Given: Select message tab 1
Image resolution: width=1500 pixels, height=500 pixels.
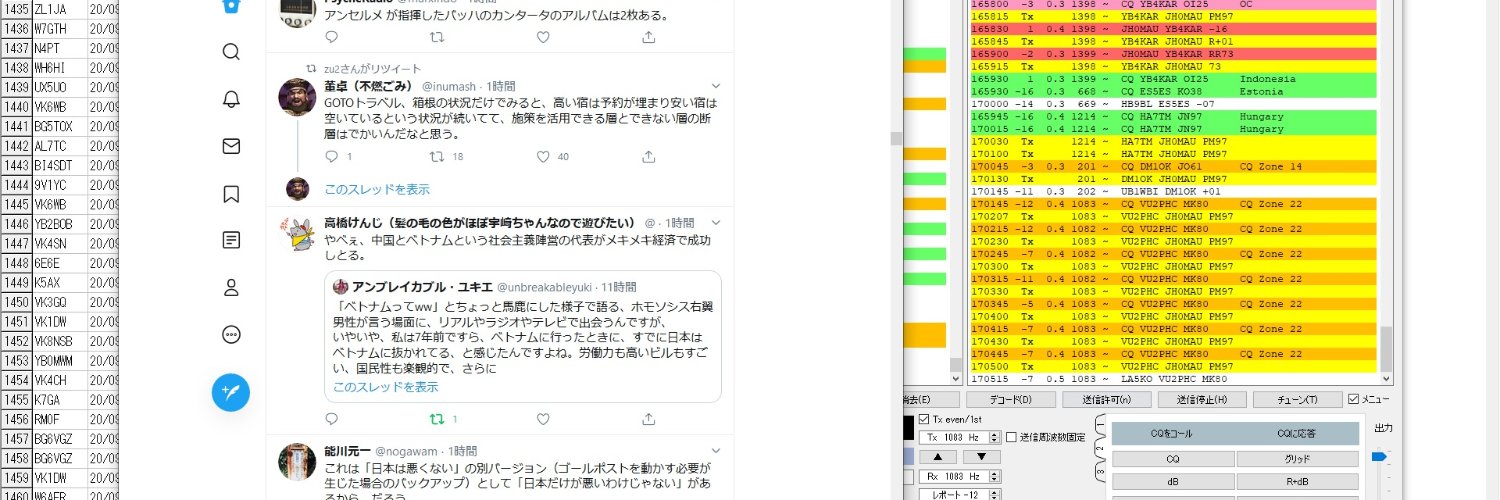Looking at the screenshot, I should (1102, 426).
